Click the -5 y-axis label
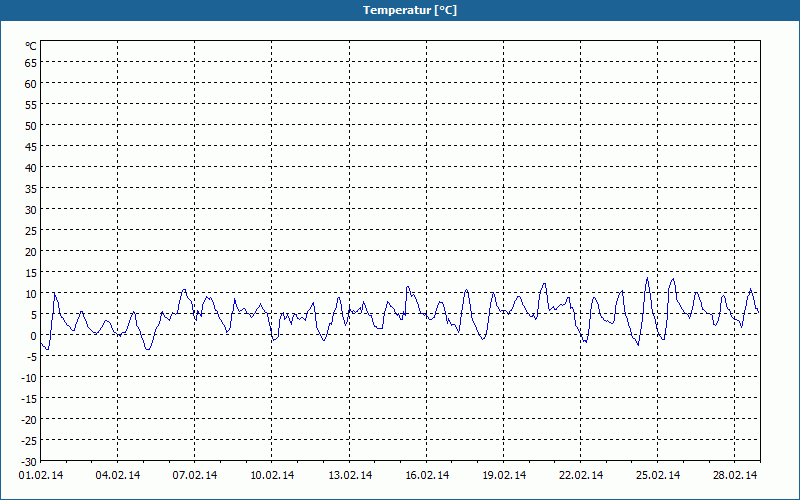This screenshot has height=500, width=800. pos(32,357)
